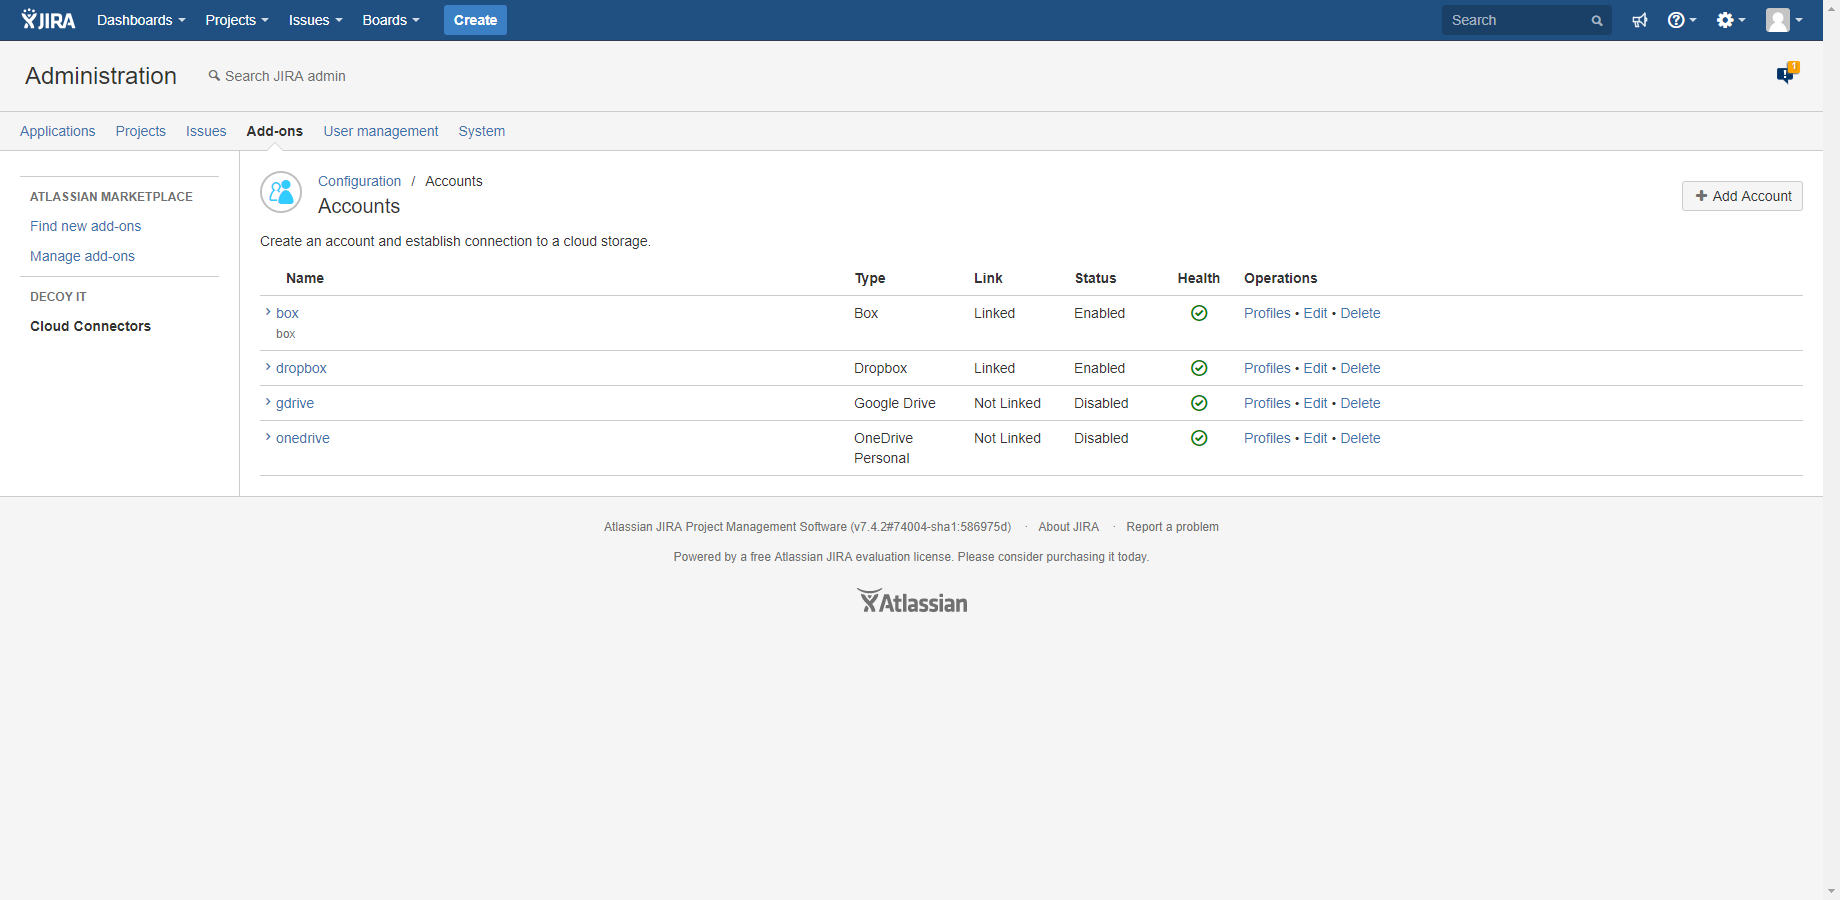
Task: Click the Not Linked cell for onedrive
Action: click(1007, 438)
